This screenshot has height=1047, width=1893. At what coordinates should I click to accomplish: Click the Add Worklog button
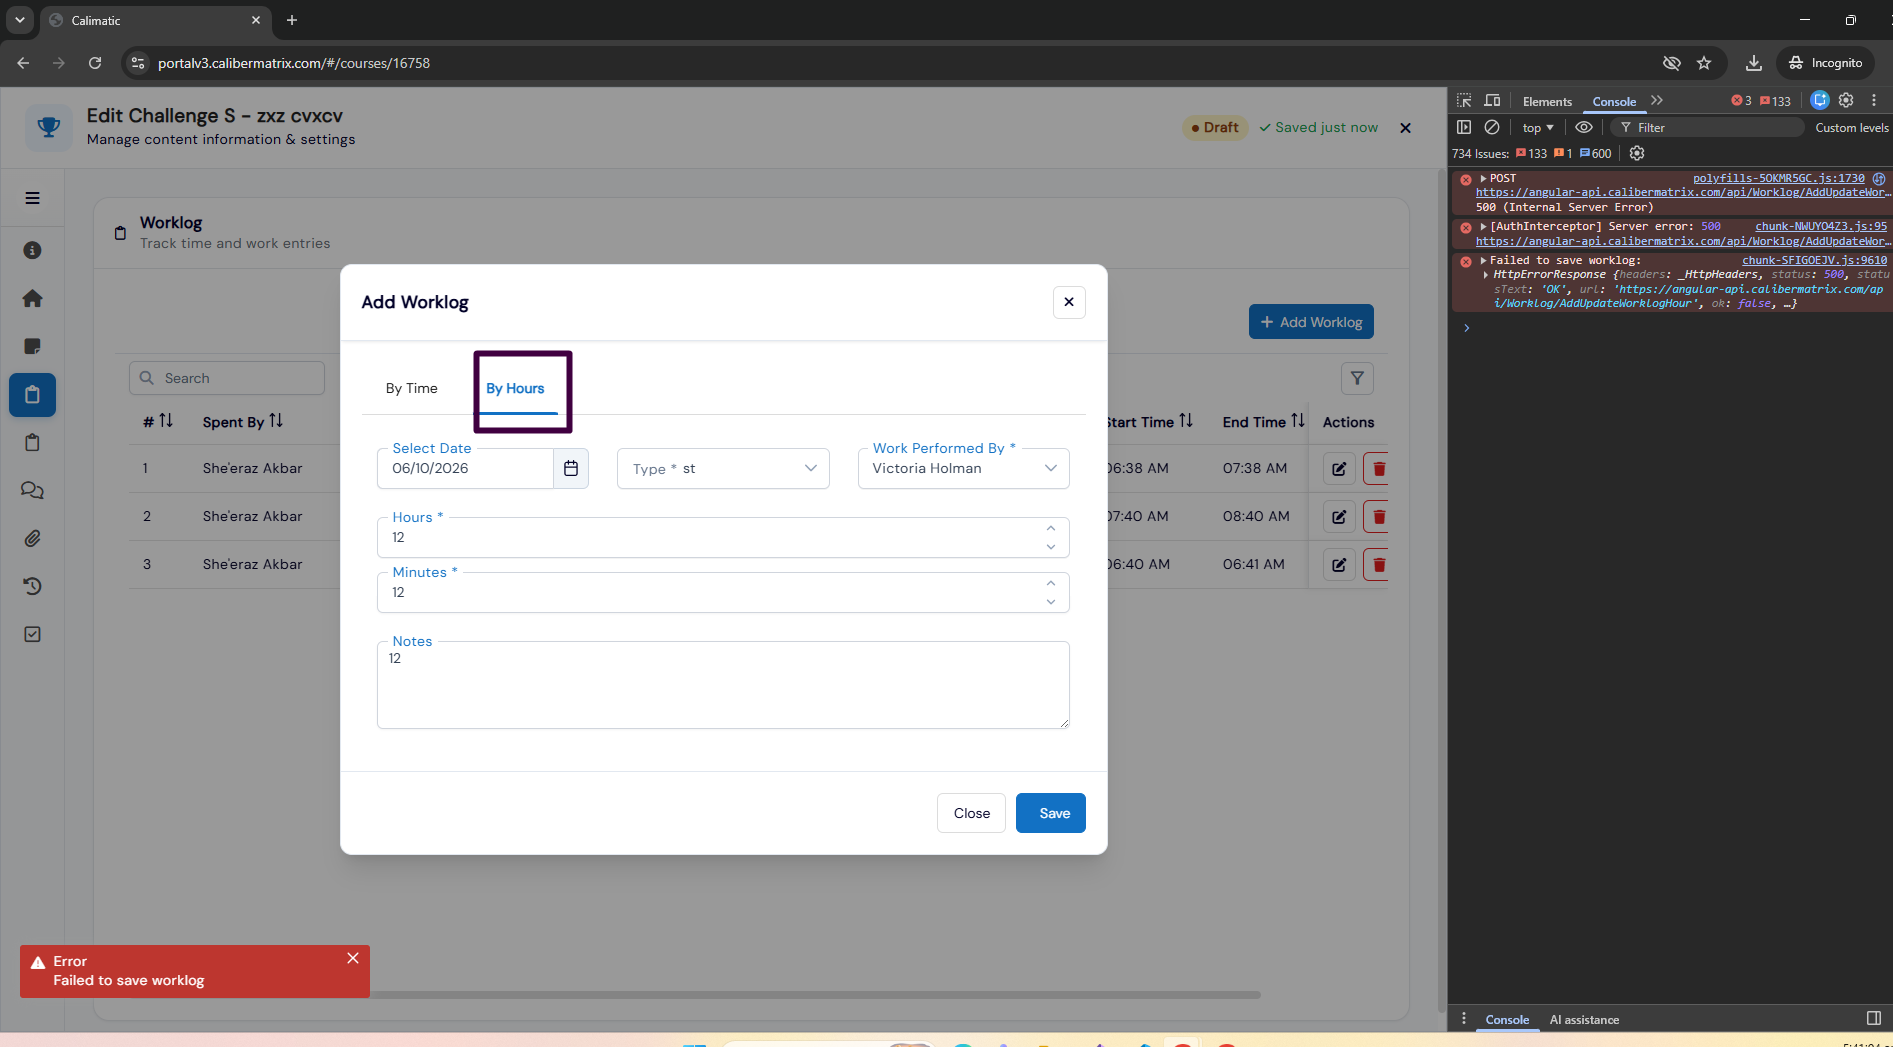pos(1311,322)
